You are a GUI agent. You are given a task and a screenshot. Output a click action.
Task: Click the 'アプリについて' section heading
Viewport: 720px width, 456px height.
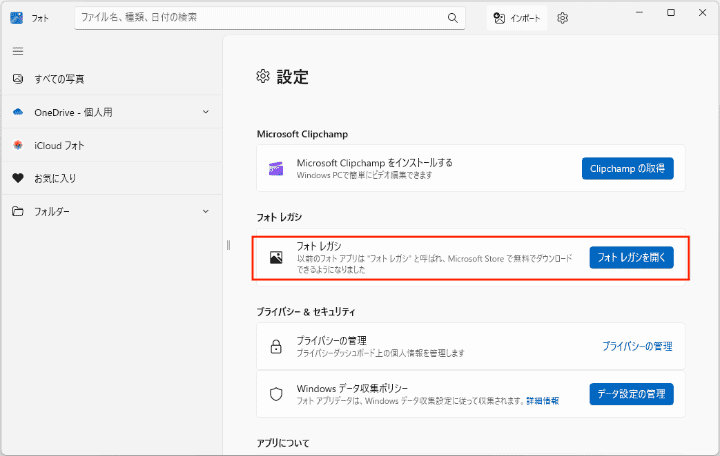tap(283, 443)
